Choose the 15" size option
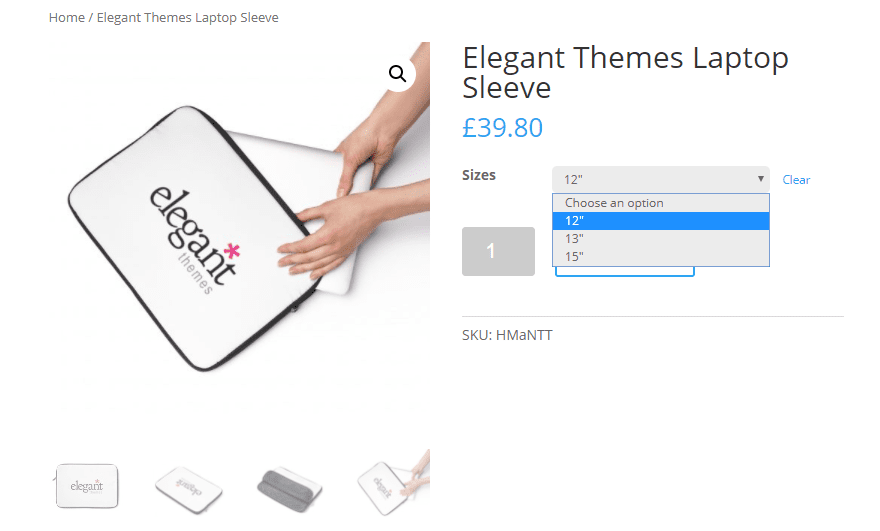The width and height of the screenshot is (880, 531). (661, 257)
